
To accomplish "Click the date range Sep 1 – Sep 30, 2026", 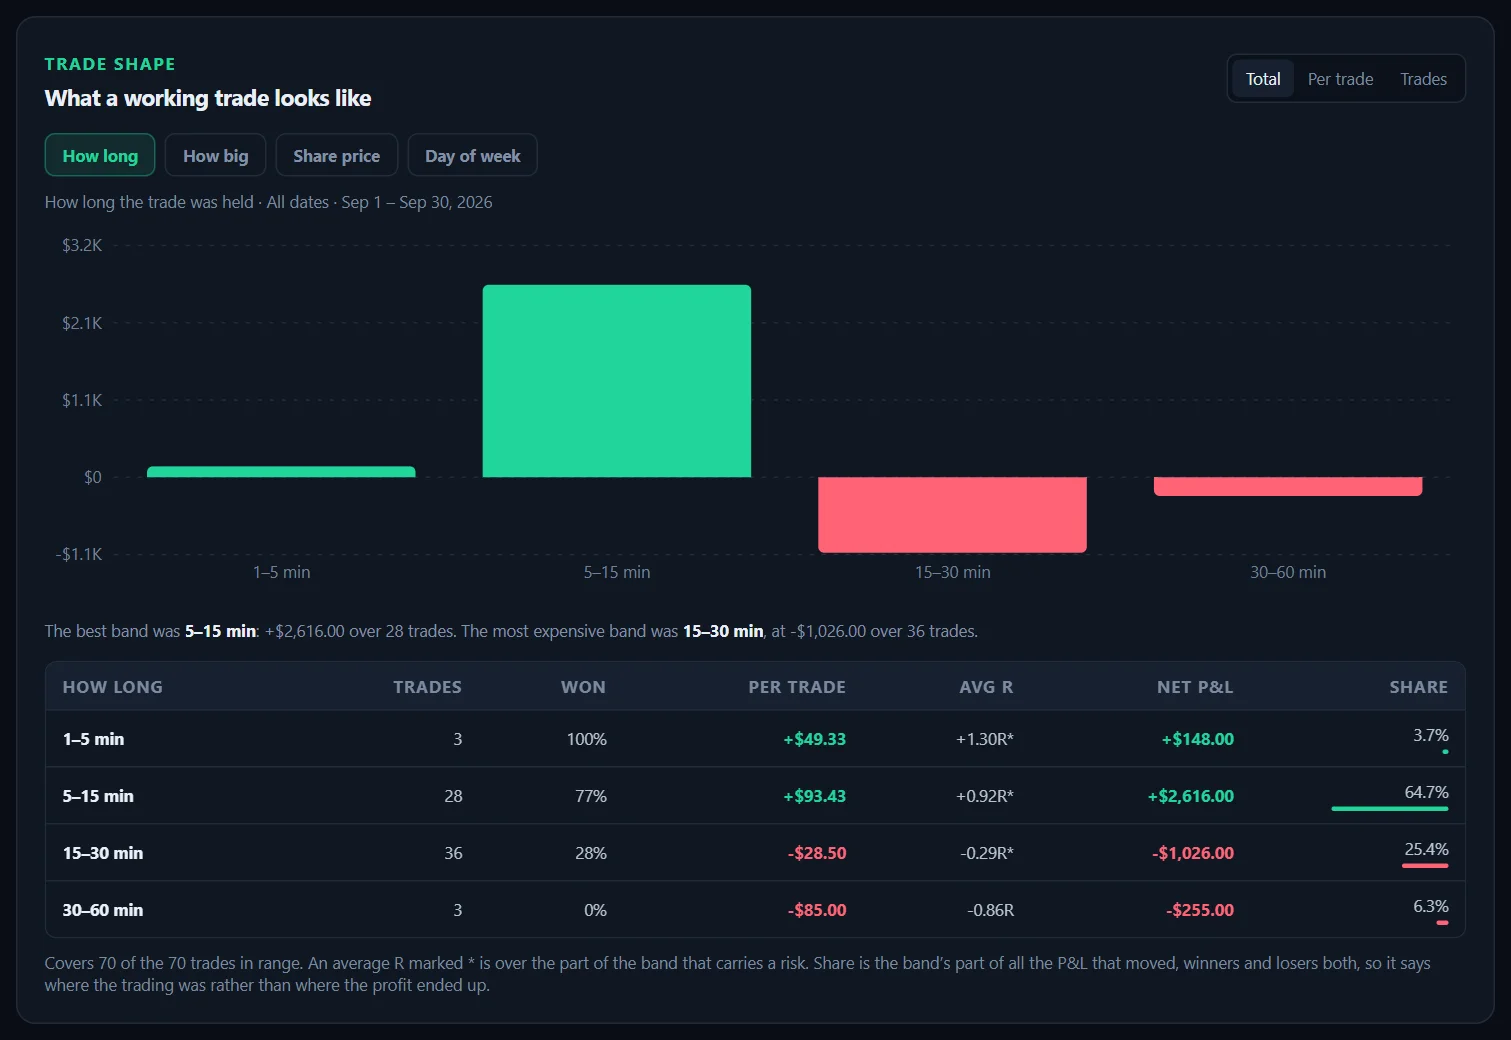I will pyautogui.click(x=417, y=202).
